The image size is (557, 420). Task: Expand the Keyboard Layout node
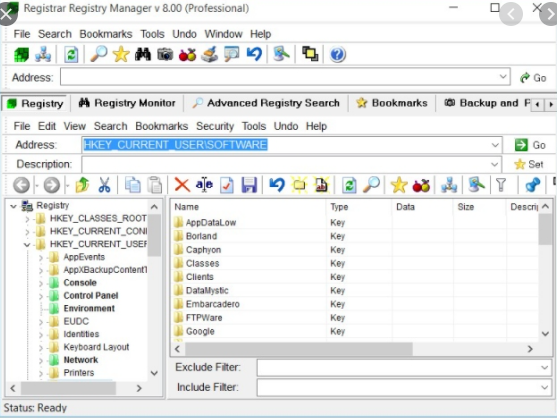(41, 348)
